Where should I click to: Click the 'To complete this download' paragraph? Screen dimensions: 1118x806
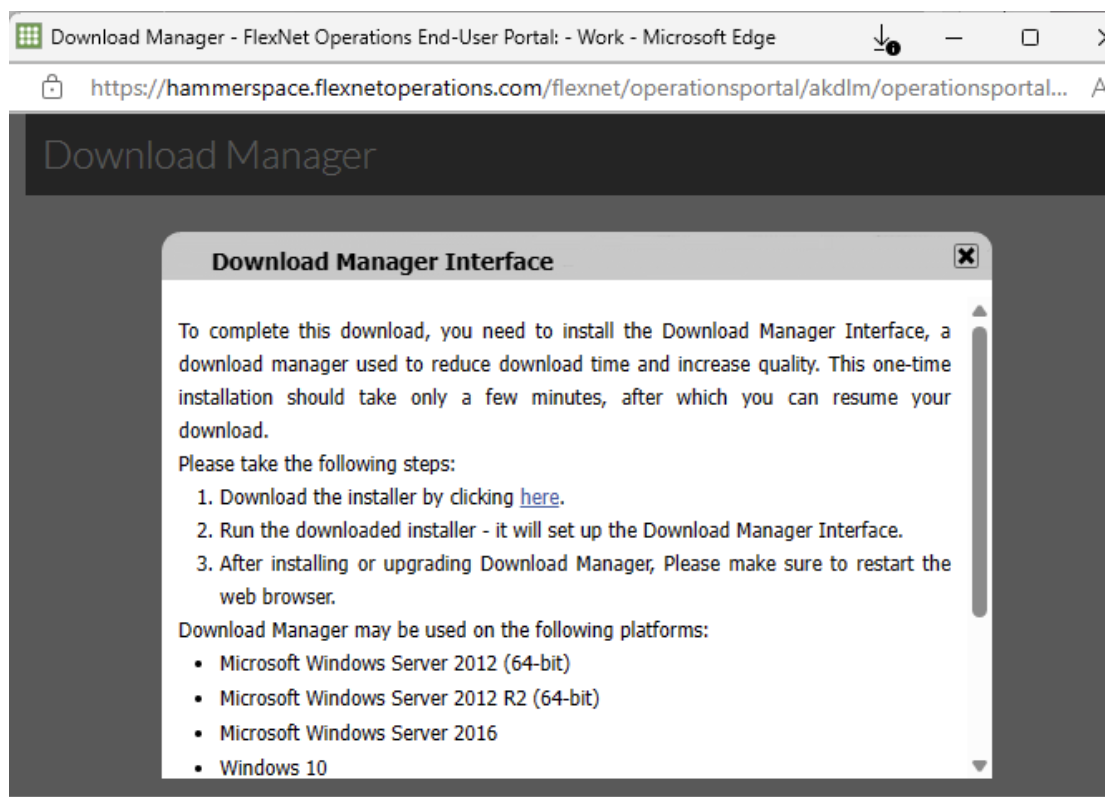pyautogui.click(x=564, y=381)
